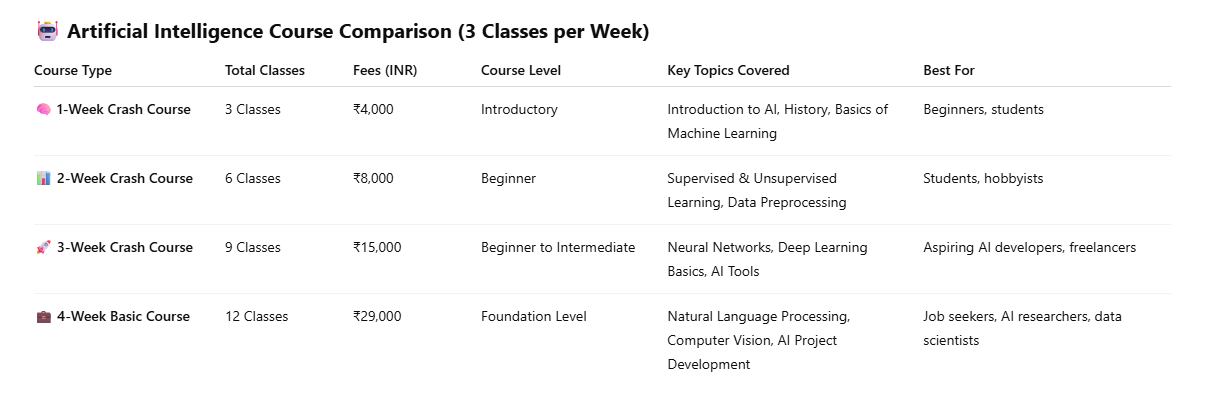Click the Best For column header
The height and width of the screenshot is (400, 1213).
pos(949,71)
